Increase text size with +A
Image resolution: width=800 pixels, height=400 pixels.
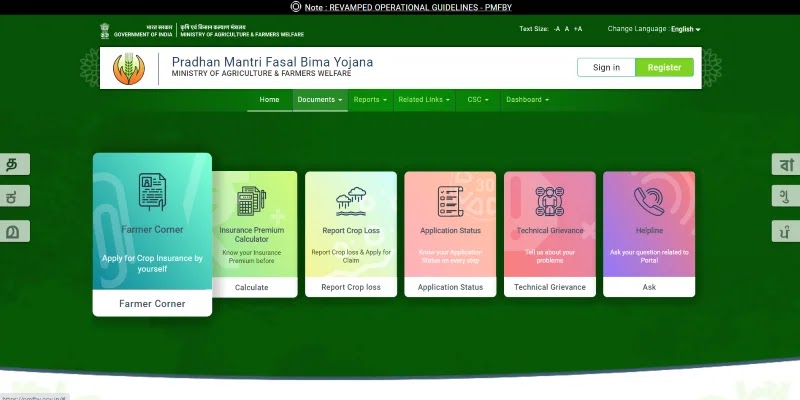pos(578,29)
